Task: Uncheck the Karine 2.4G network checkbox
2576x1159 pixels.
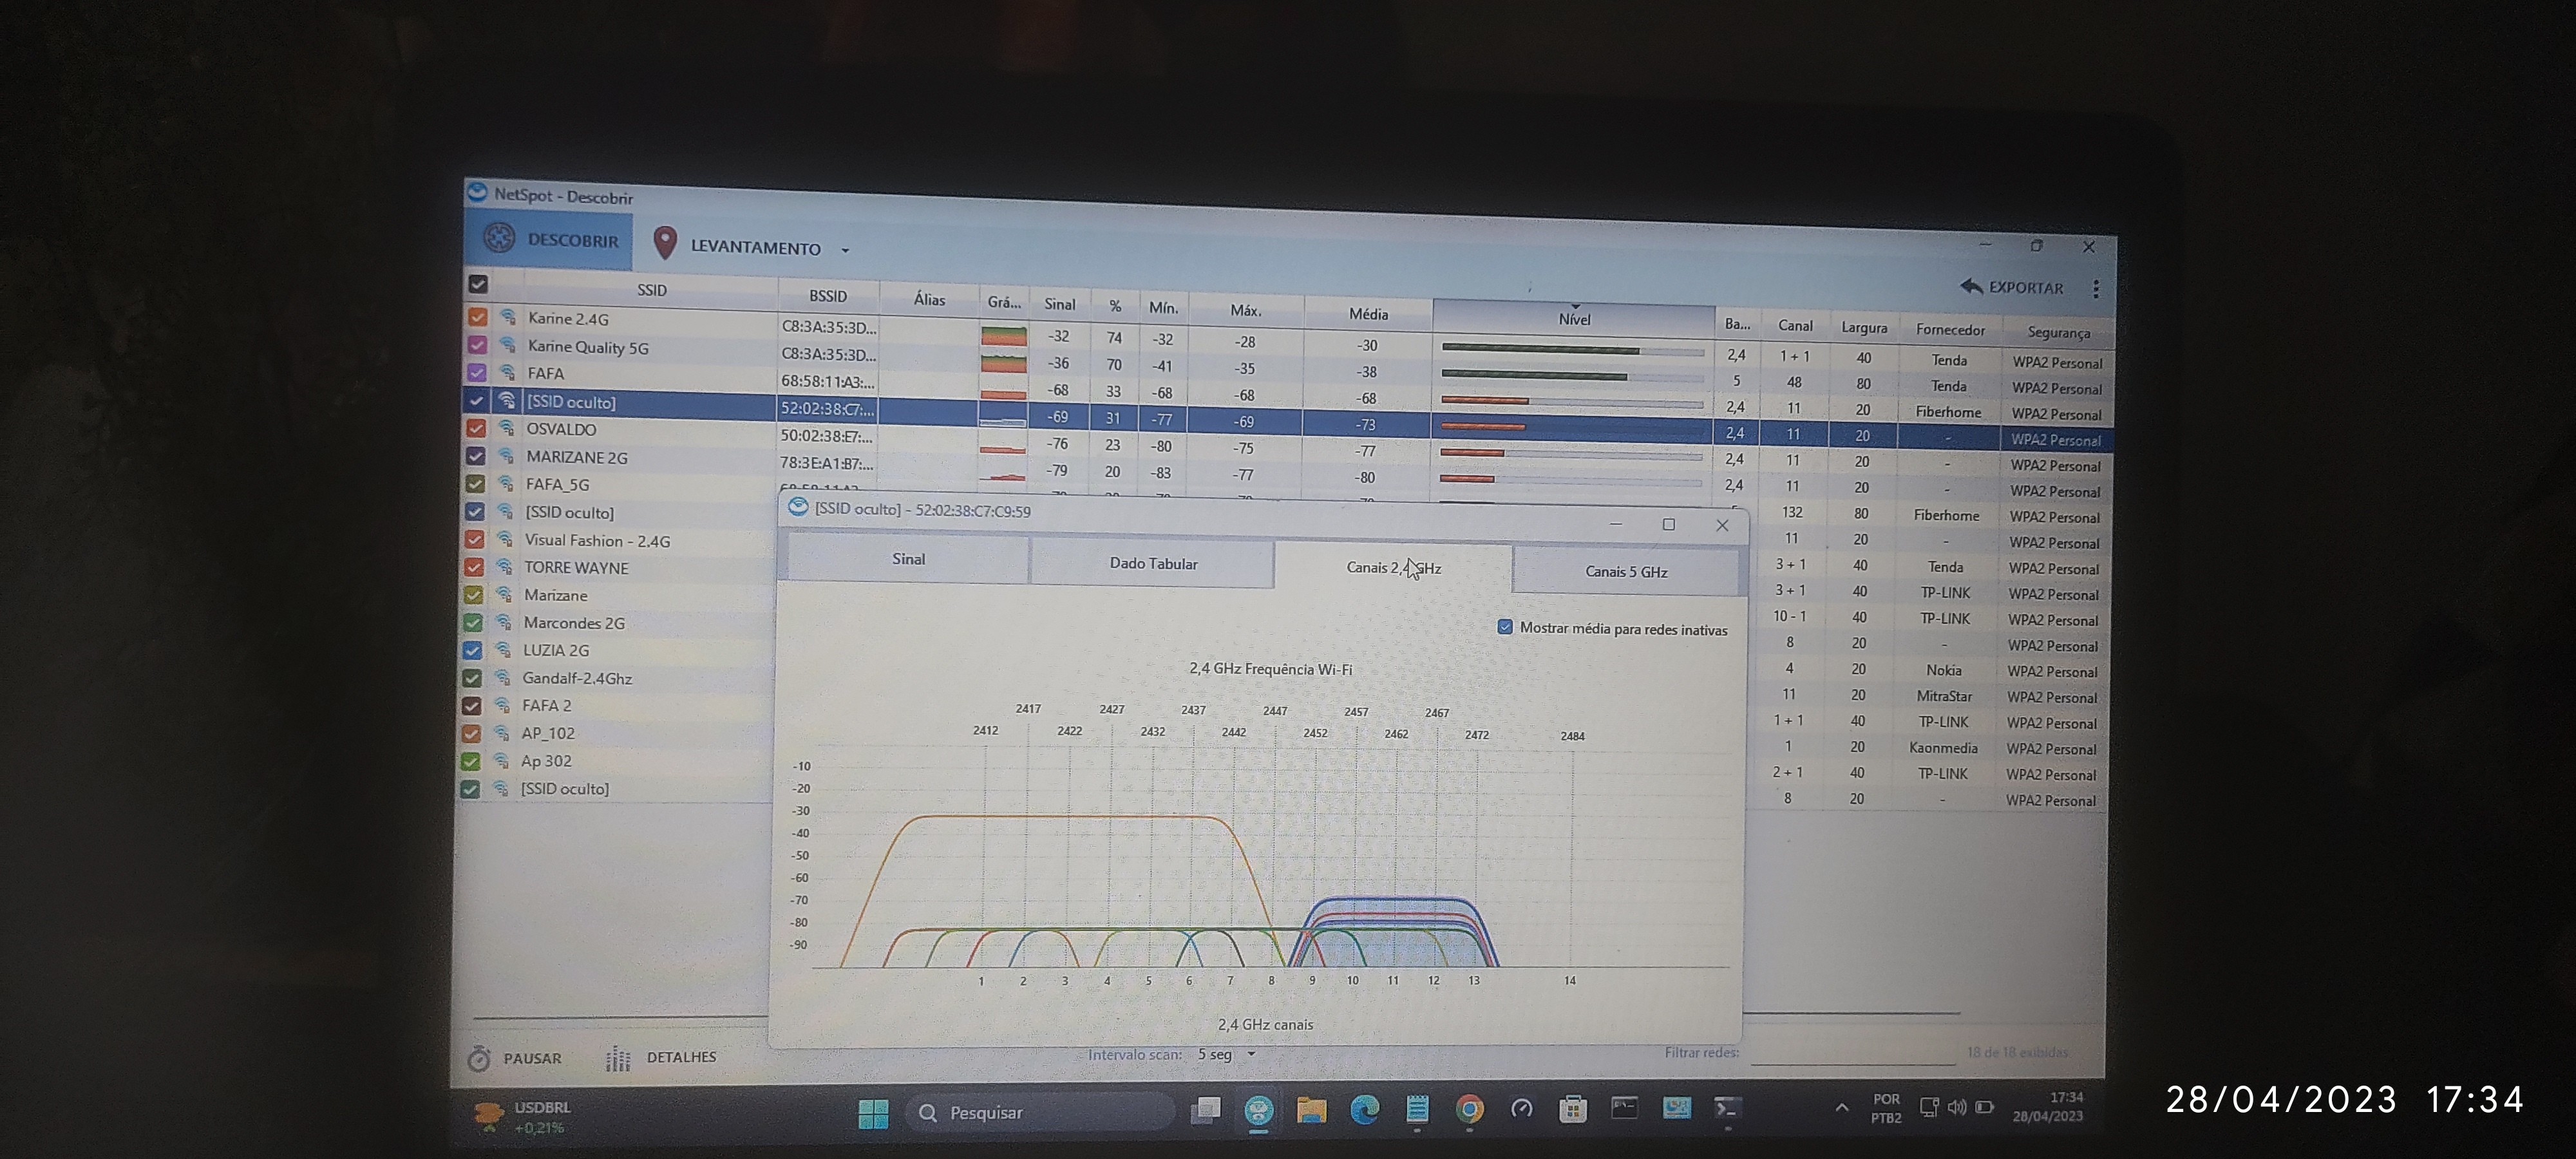Action: click(x=478, y=317)
